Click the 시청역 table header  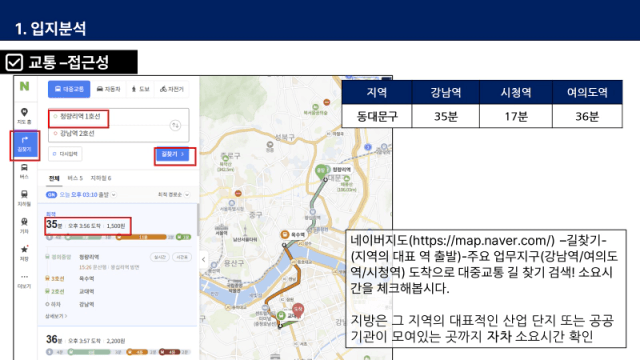tap(516, 92)
